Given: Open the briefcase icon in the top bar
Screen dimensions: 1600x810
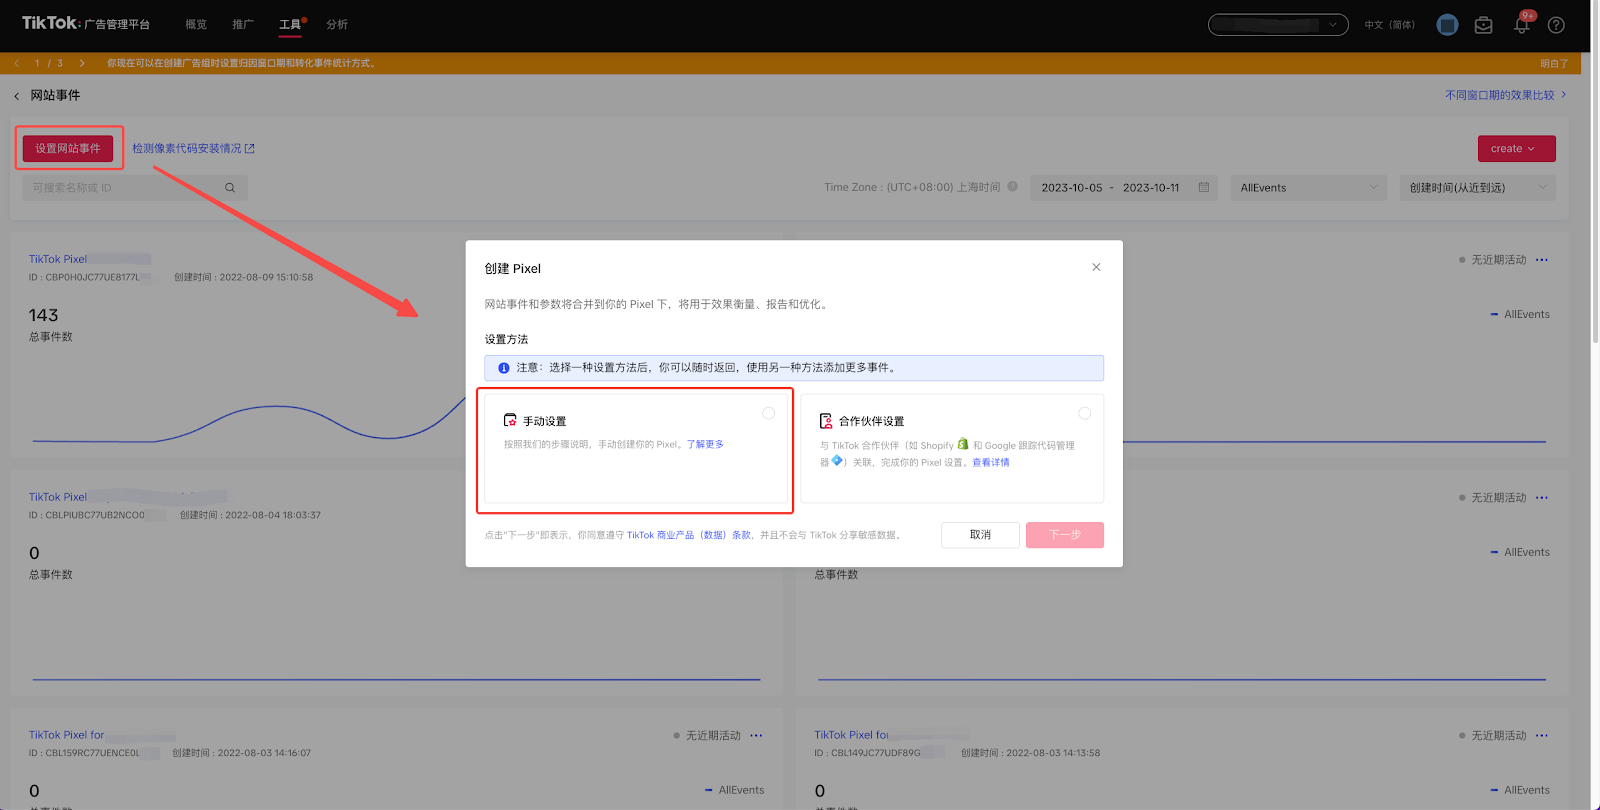Looking at the screenshot, I should point(1484,25).
